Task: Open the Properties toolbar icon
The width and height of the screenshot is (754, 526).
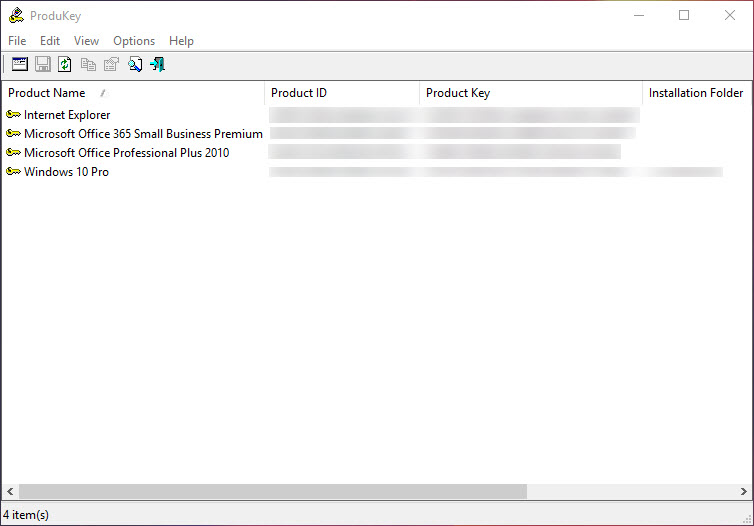Action: [x=111, y=64]
